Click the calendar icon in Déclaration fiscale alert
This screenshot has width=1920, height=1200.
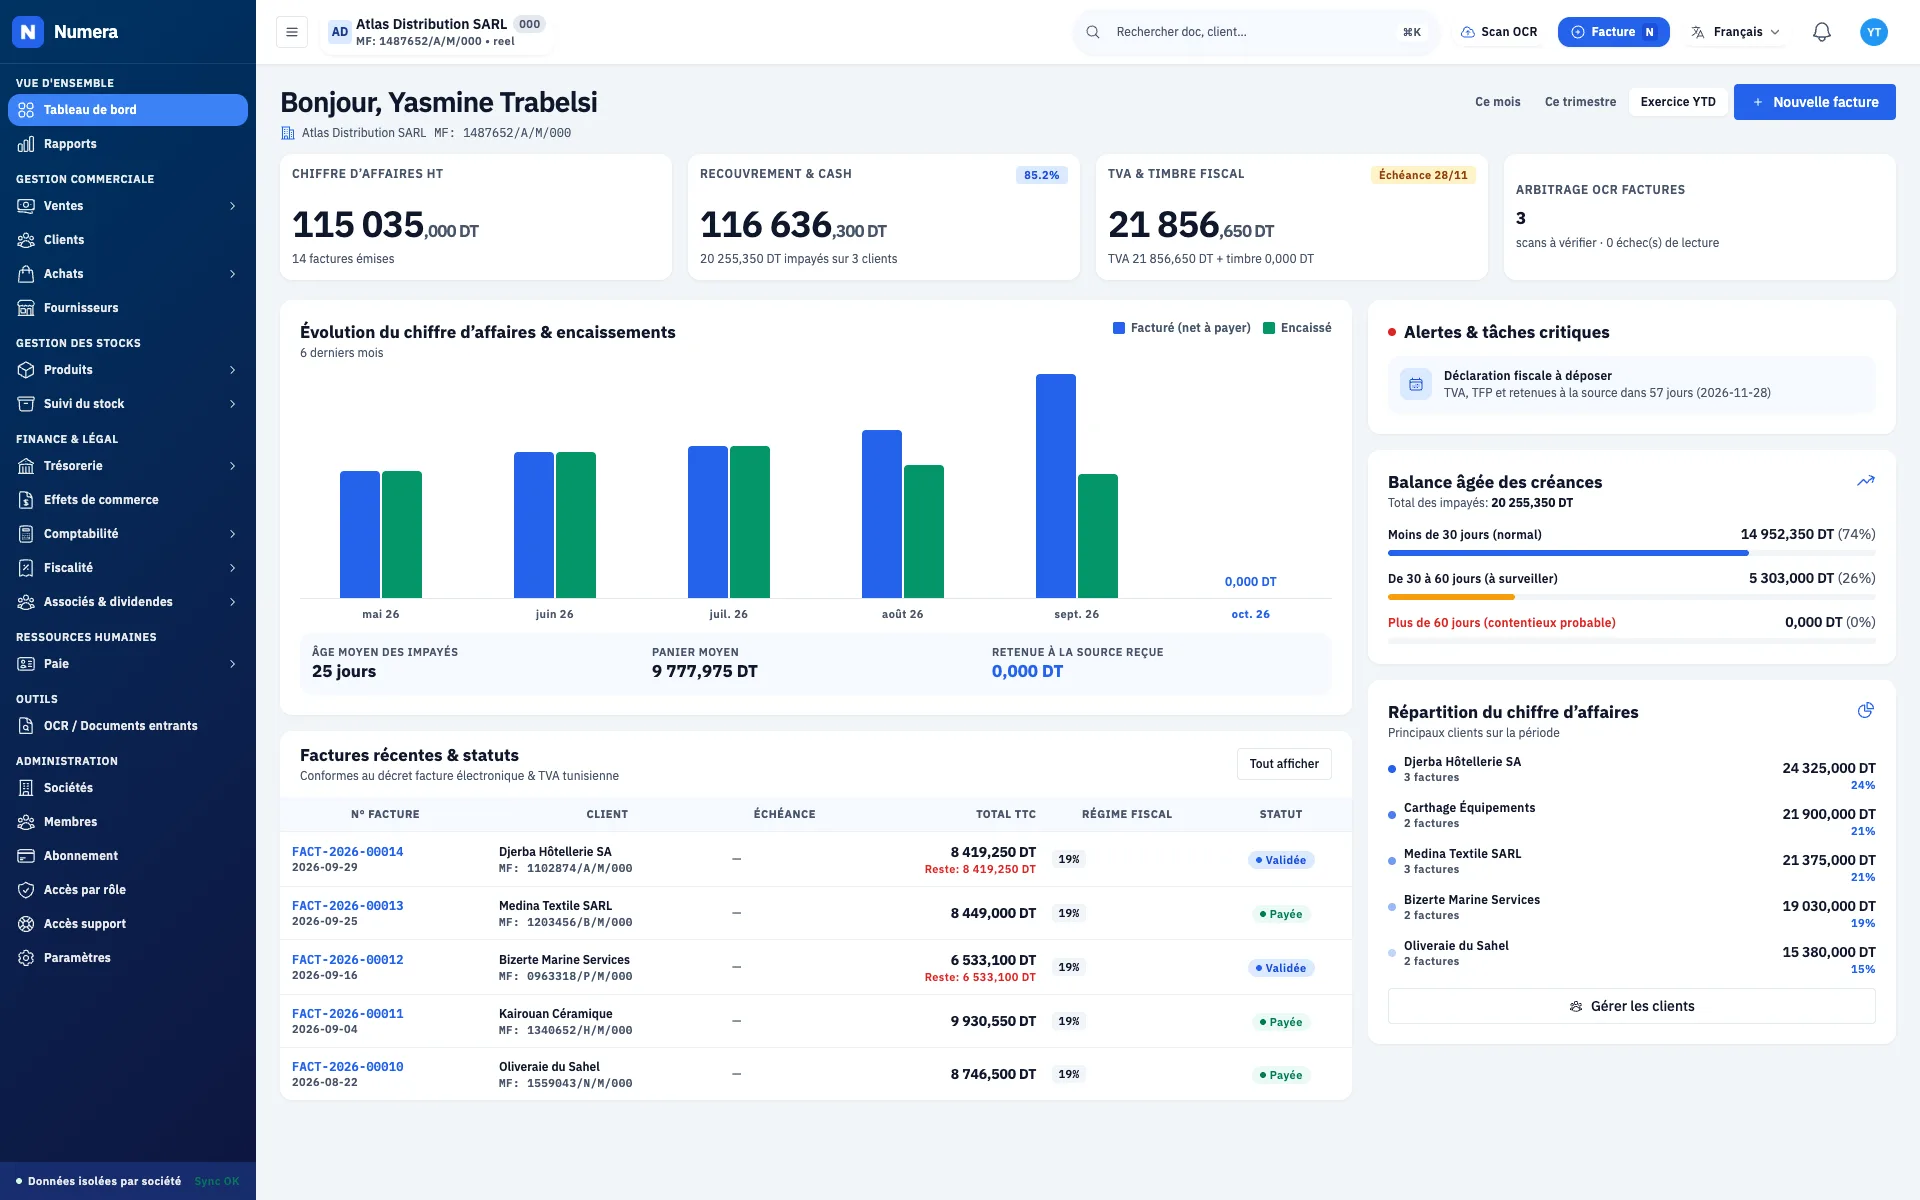(x=1416, y=384)
